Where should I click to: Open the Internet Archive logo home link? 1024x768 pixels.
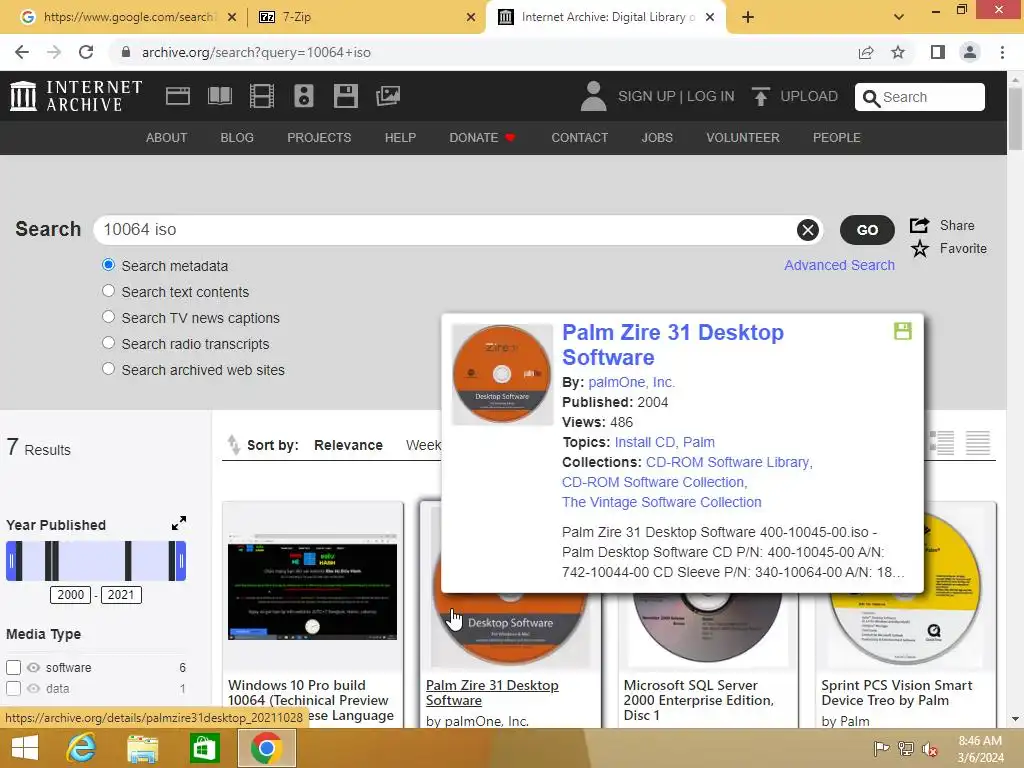coord(76,96)
